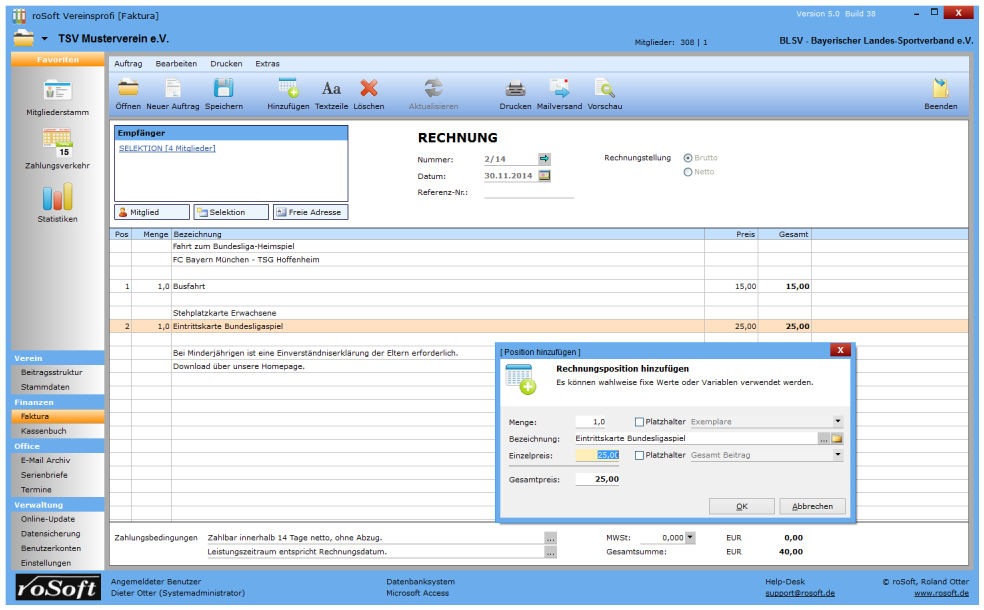This screenshot has width=984, height=610.
Task: Open the Gesamt Beitrag dropdown
Action: tap(838, 455)
